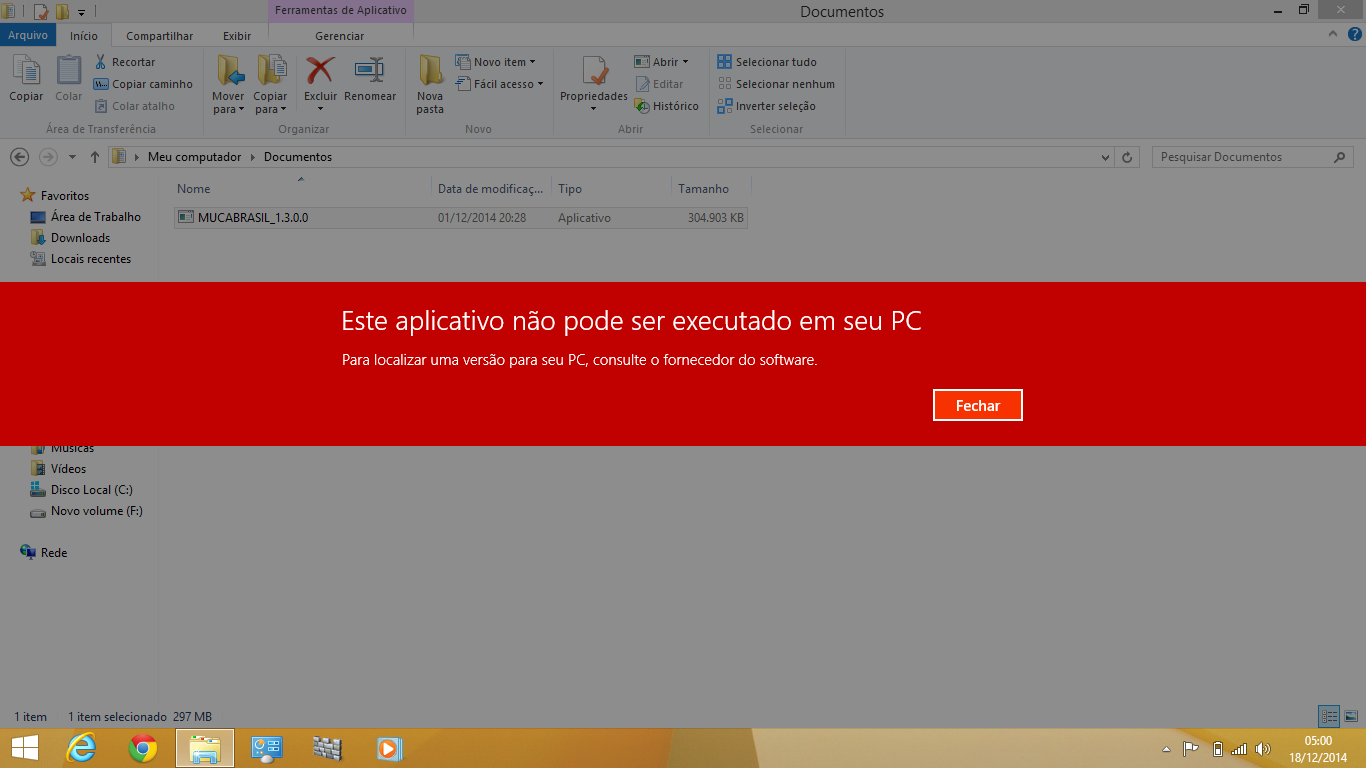Select the MUCABRASIL_1.3.0.0 file
1366x768 pixels.
pyautogui.click(x=252, y=217)
